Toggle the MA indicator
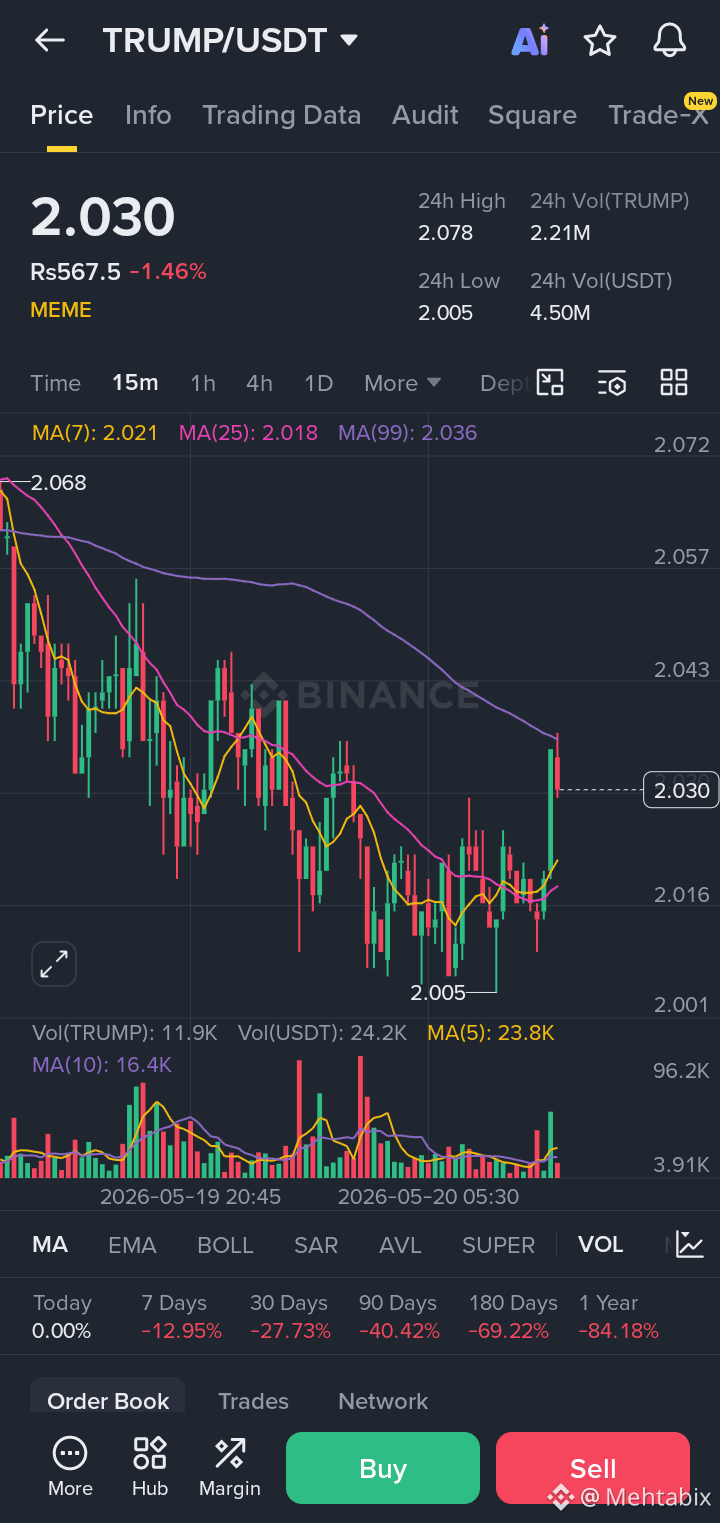The width and height of the screenshot is (720, 1523). coord(50,1245)
